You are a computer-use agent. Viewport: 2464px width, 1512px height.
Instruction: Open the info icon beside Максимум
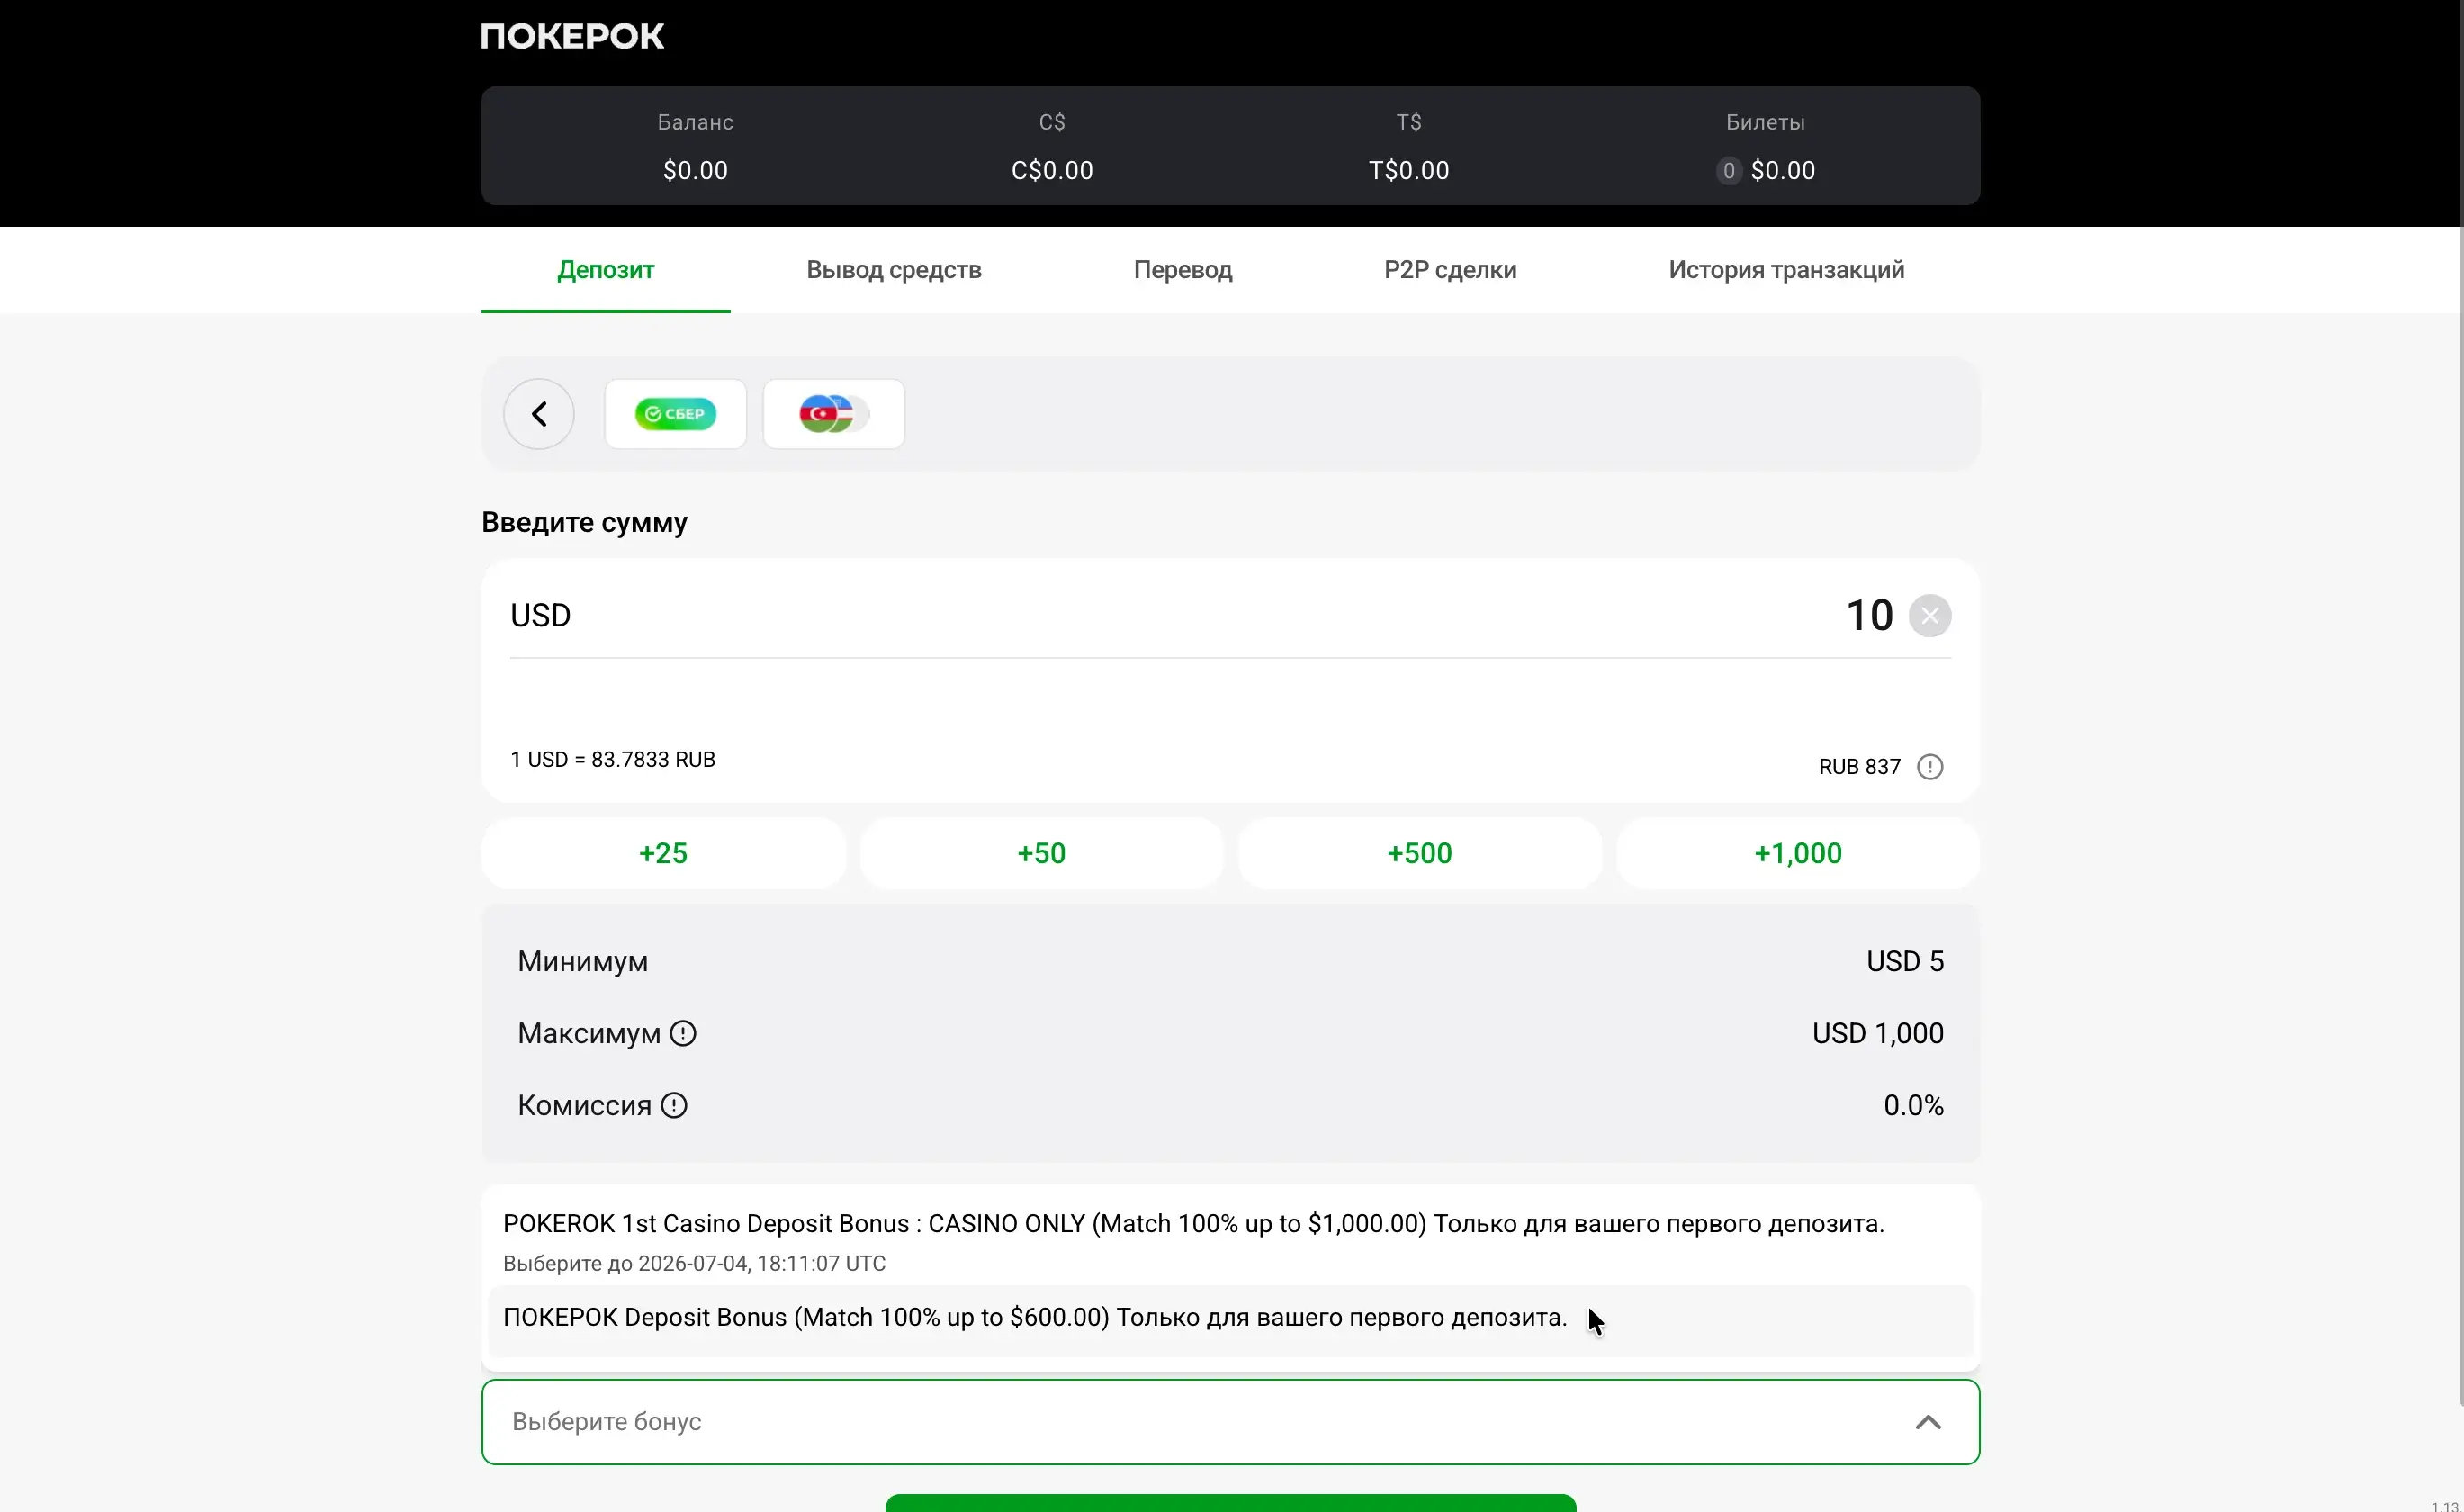(x=683, y=1034)
